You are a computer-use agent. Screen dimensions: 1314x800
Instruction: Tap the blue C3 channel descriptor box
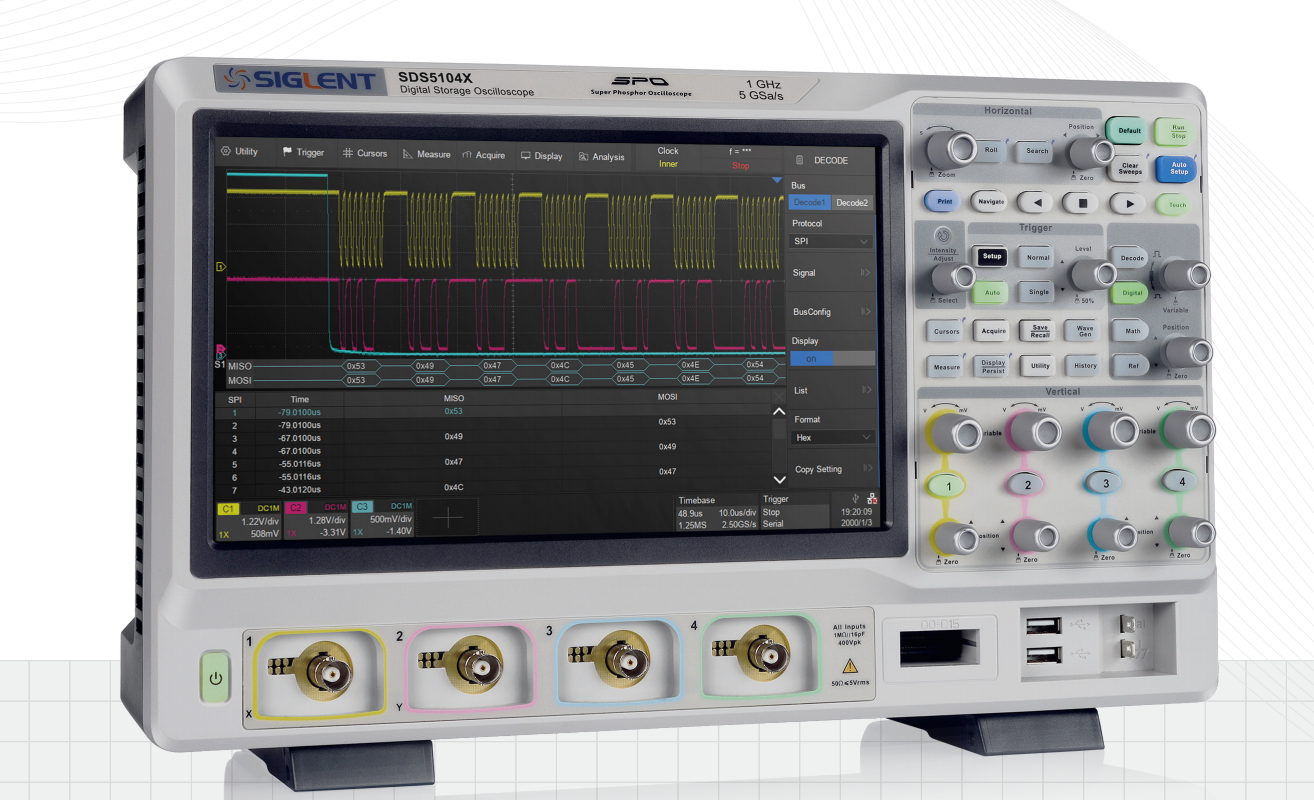tap(382, 519)
